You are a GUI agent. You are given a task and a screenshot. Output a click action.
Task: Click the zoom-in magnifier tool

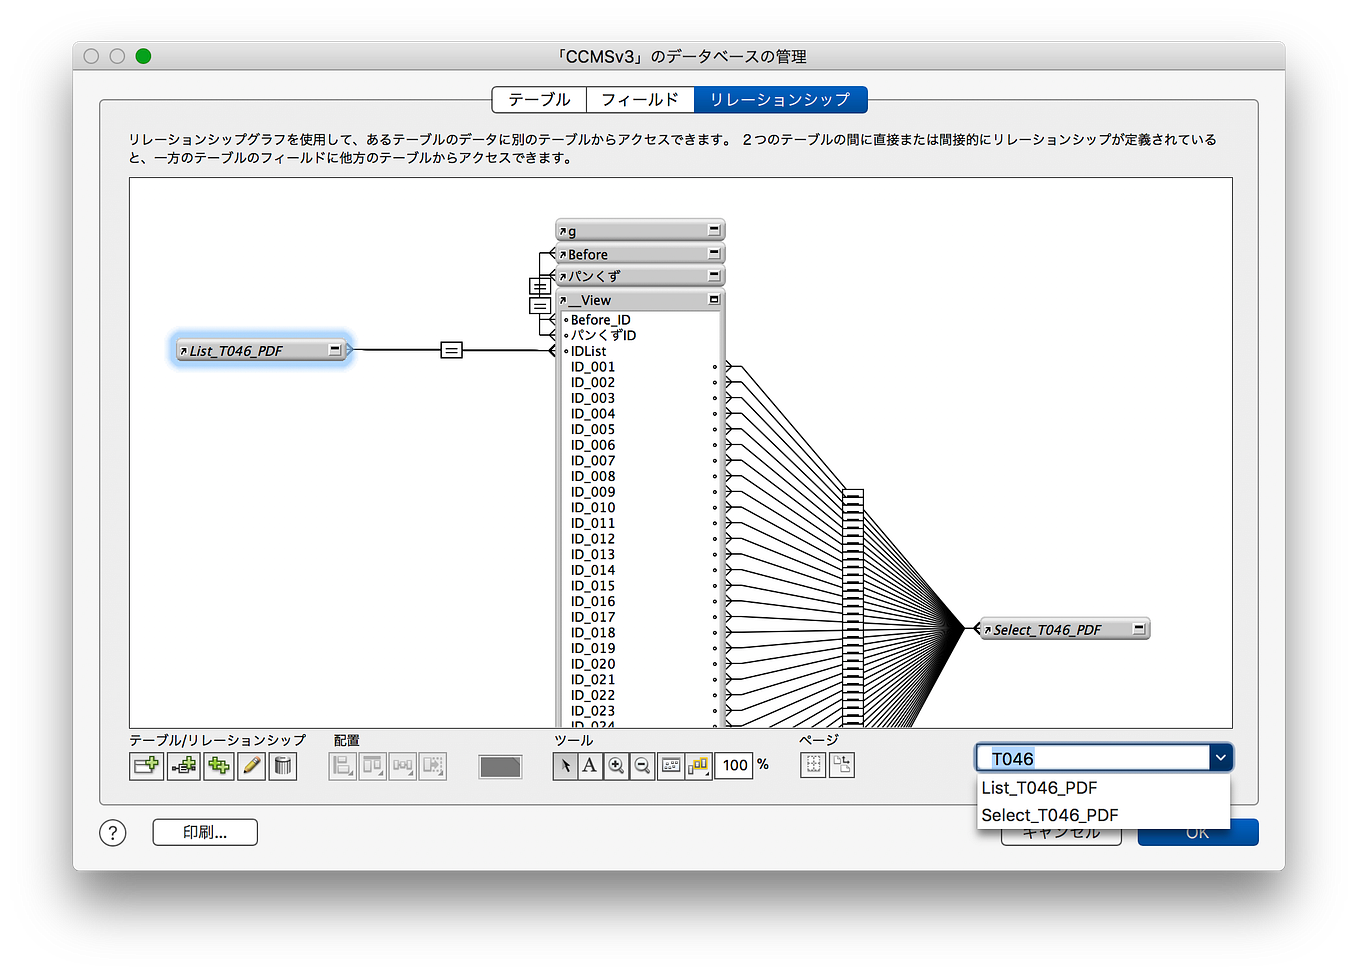616,765
